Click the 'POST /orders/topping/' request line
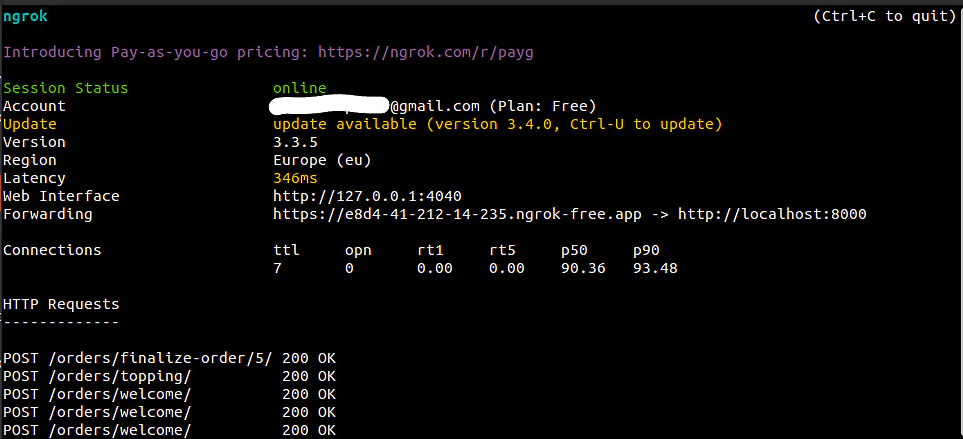This screenshot has width=963, height=439. 98,376
